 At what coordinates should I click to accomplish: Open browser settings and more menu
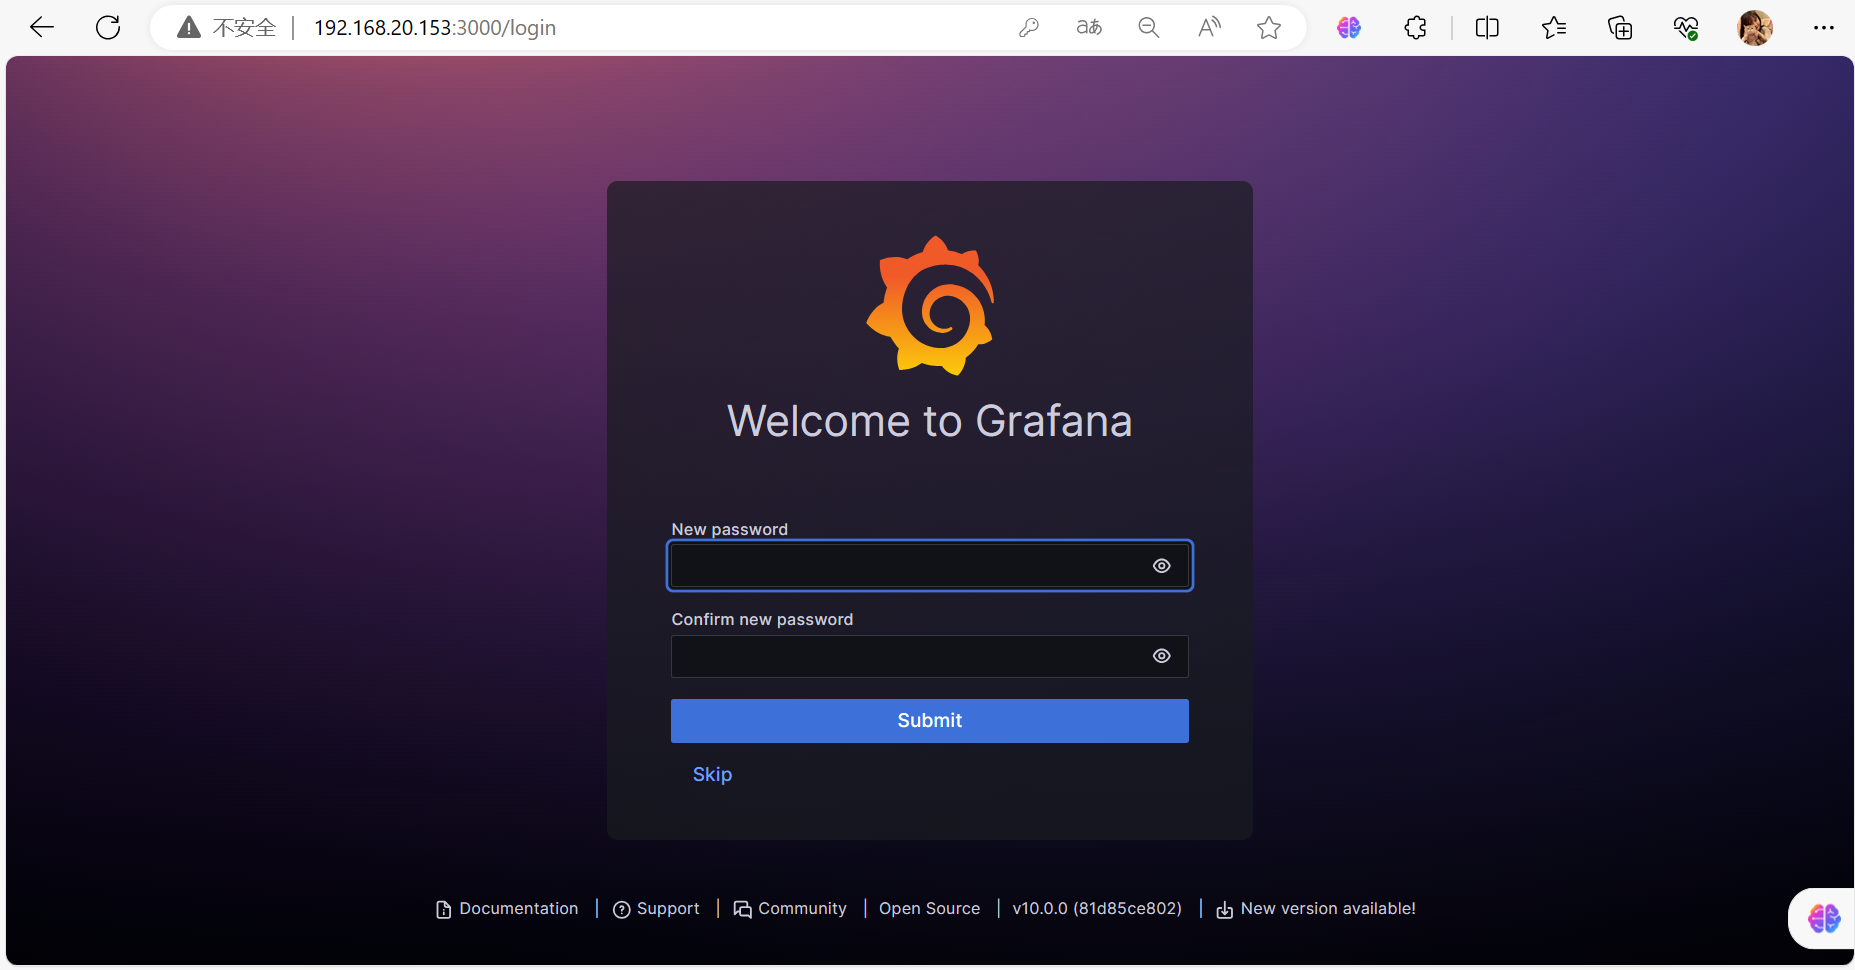[x=1824, y=28]
